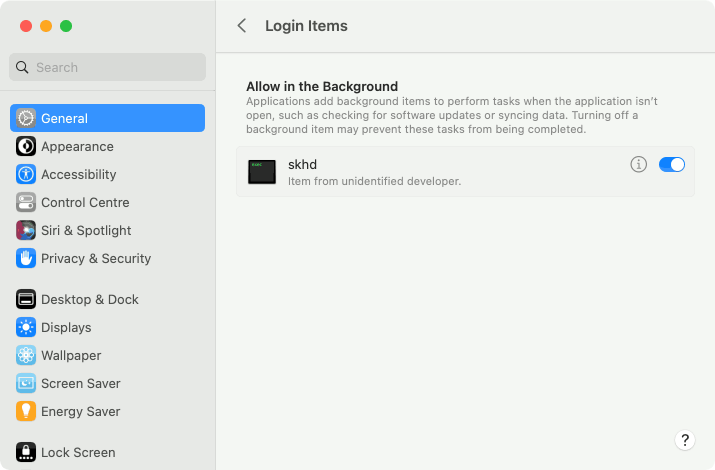This screenshot has height=470, width=715.
Task: Go back from Login Items
Action: coord(242,26)
